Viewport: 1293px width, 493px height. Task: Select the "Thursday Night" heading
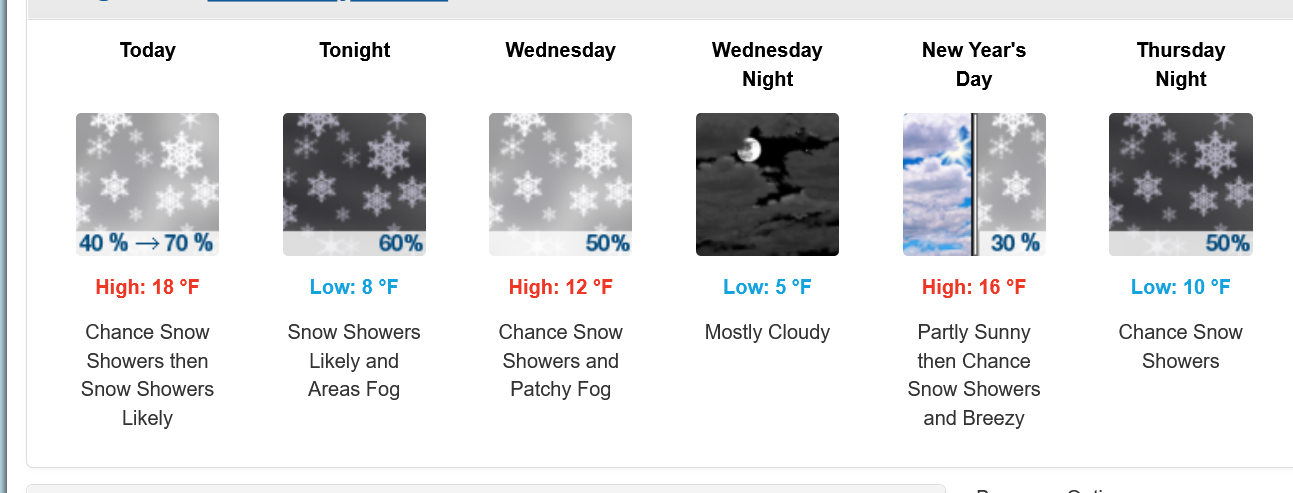pyautogui.click(x=1180, y=64)
